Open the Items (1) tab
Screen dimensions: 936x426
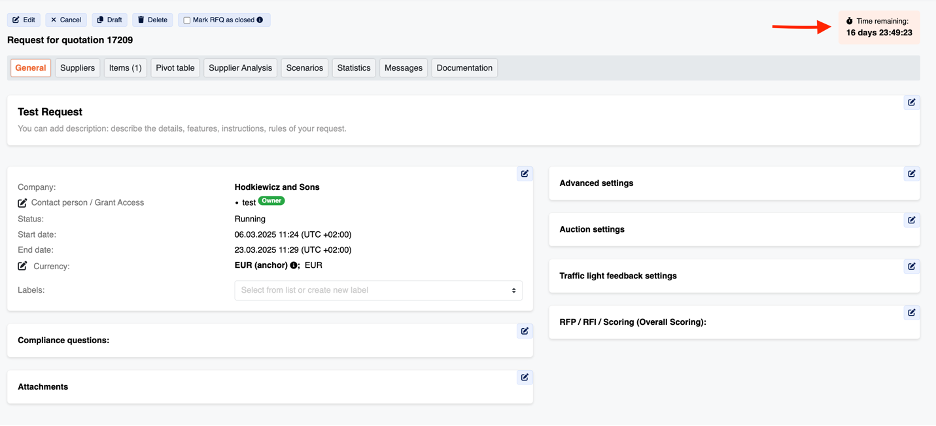[x=125, y=68]
